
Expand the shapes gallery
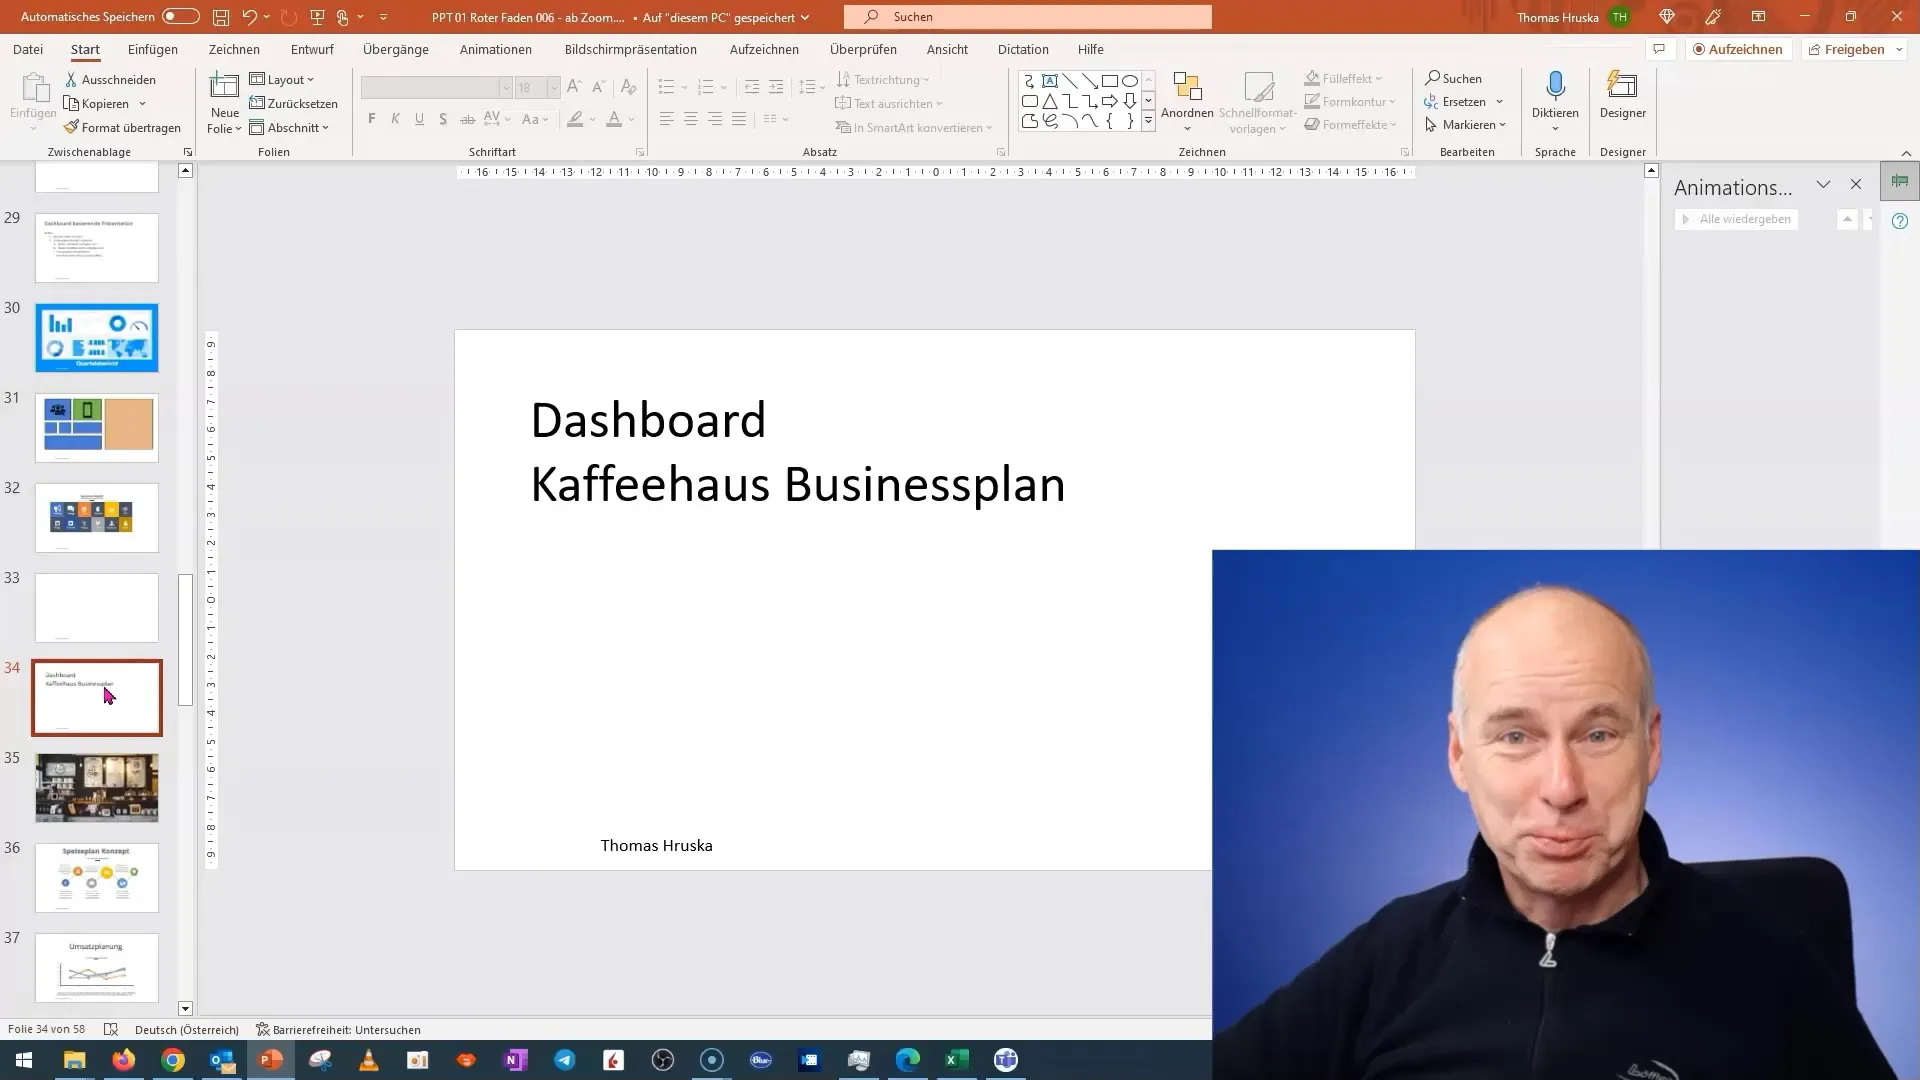click(x=1148, y=121)
